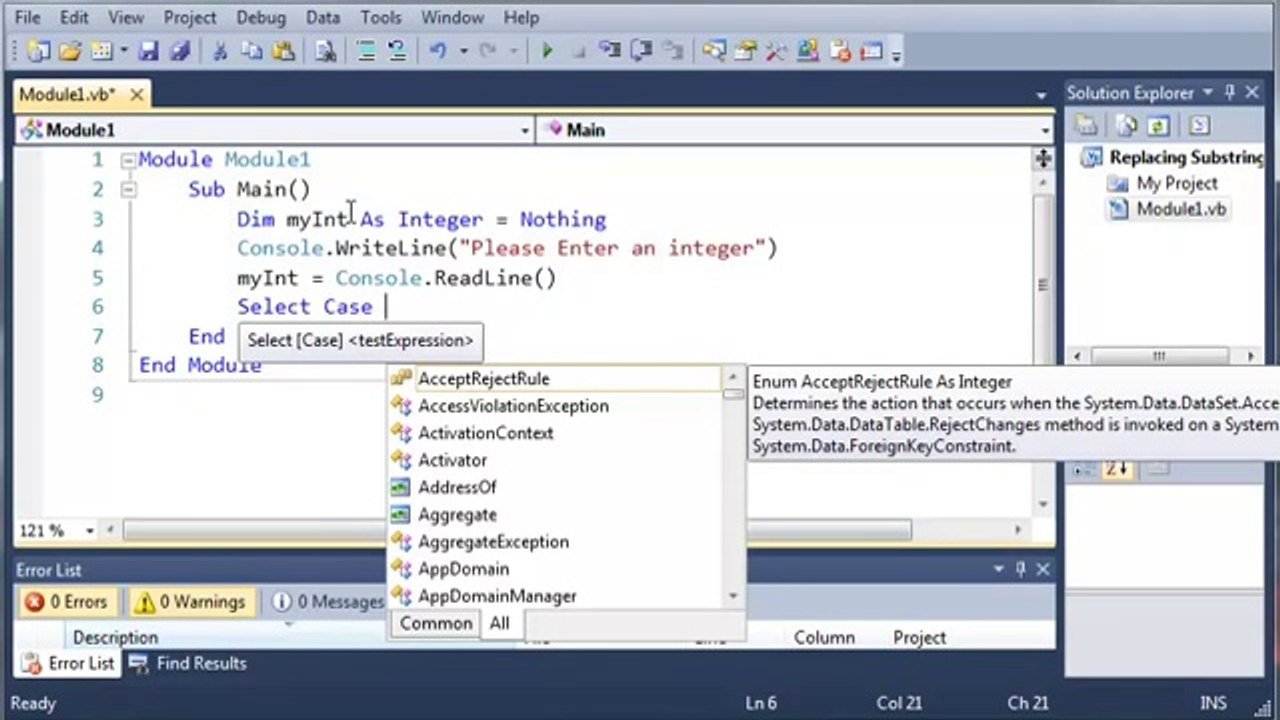Open the Undo history dropdown arrow

463,51
